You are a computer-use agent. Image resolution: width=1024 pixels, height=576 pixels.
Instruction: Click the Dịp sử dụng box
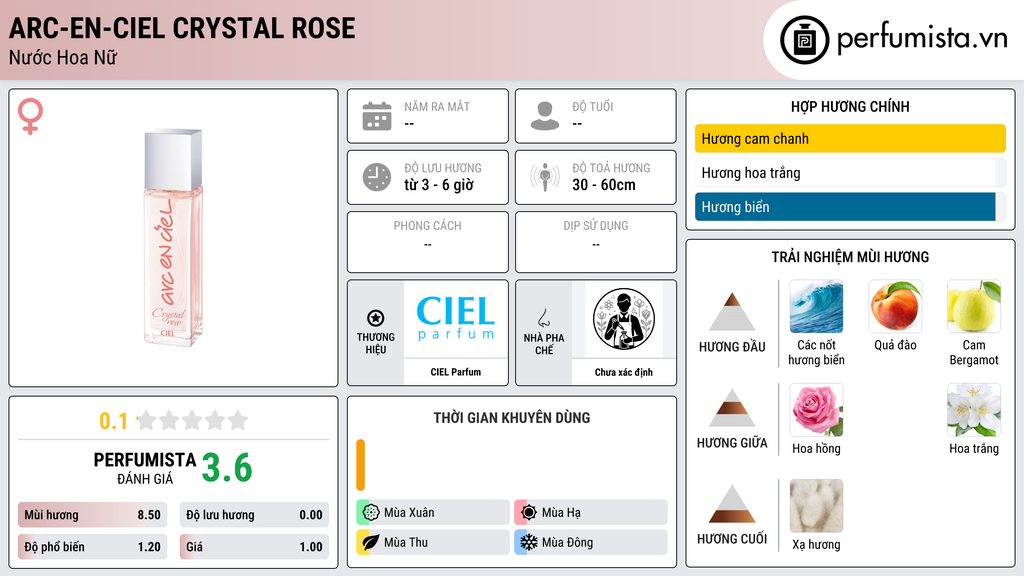point(596,242)
